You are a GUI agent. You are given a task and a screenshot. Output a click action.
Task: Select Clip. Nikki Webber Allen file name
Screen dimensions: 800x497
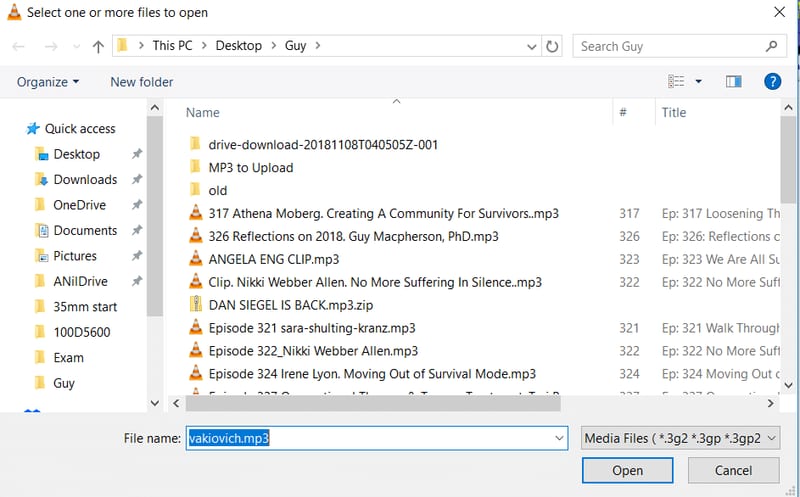coord(375,282)
